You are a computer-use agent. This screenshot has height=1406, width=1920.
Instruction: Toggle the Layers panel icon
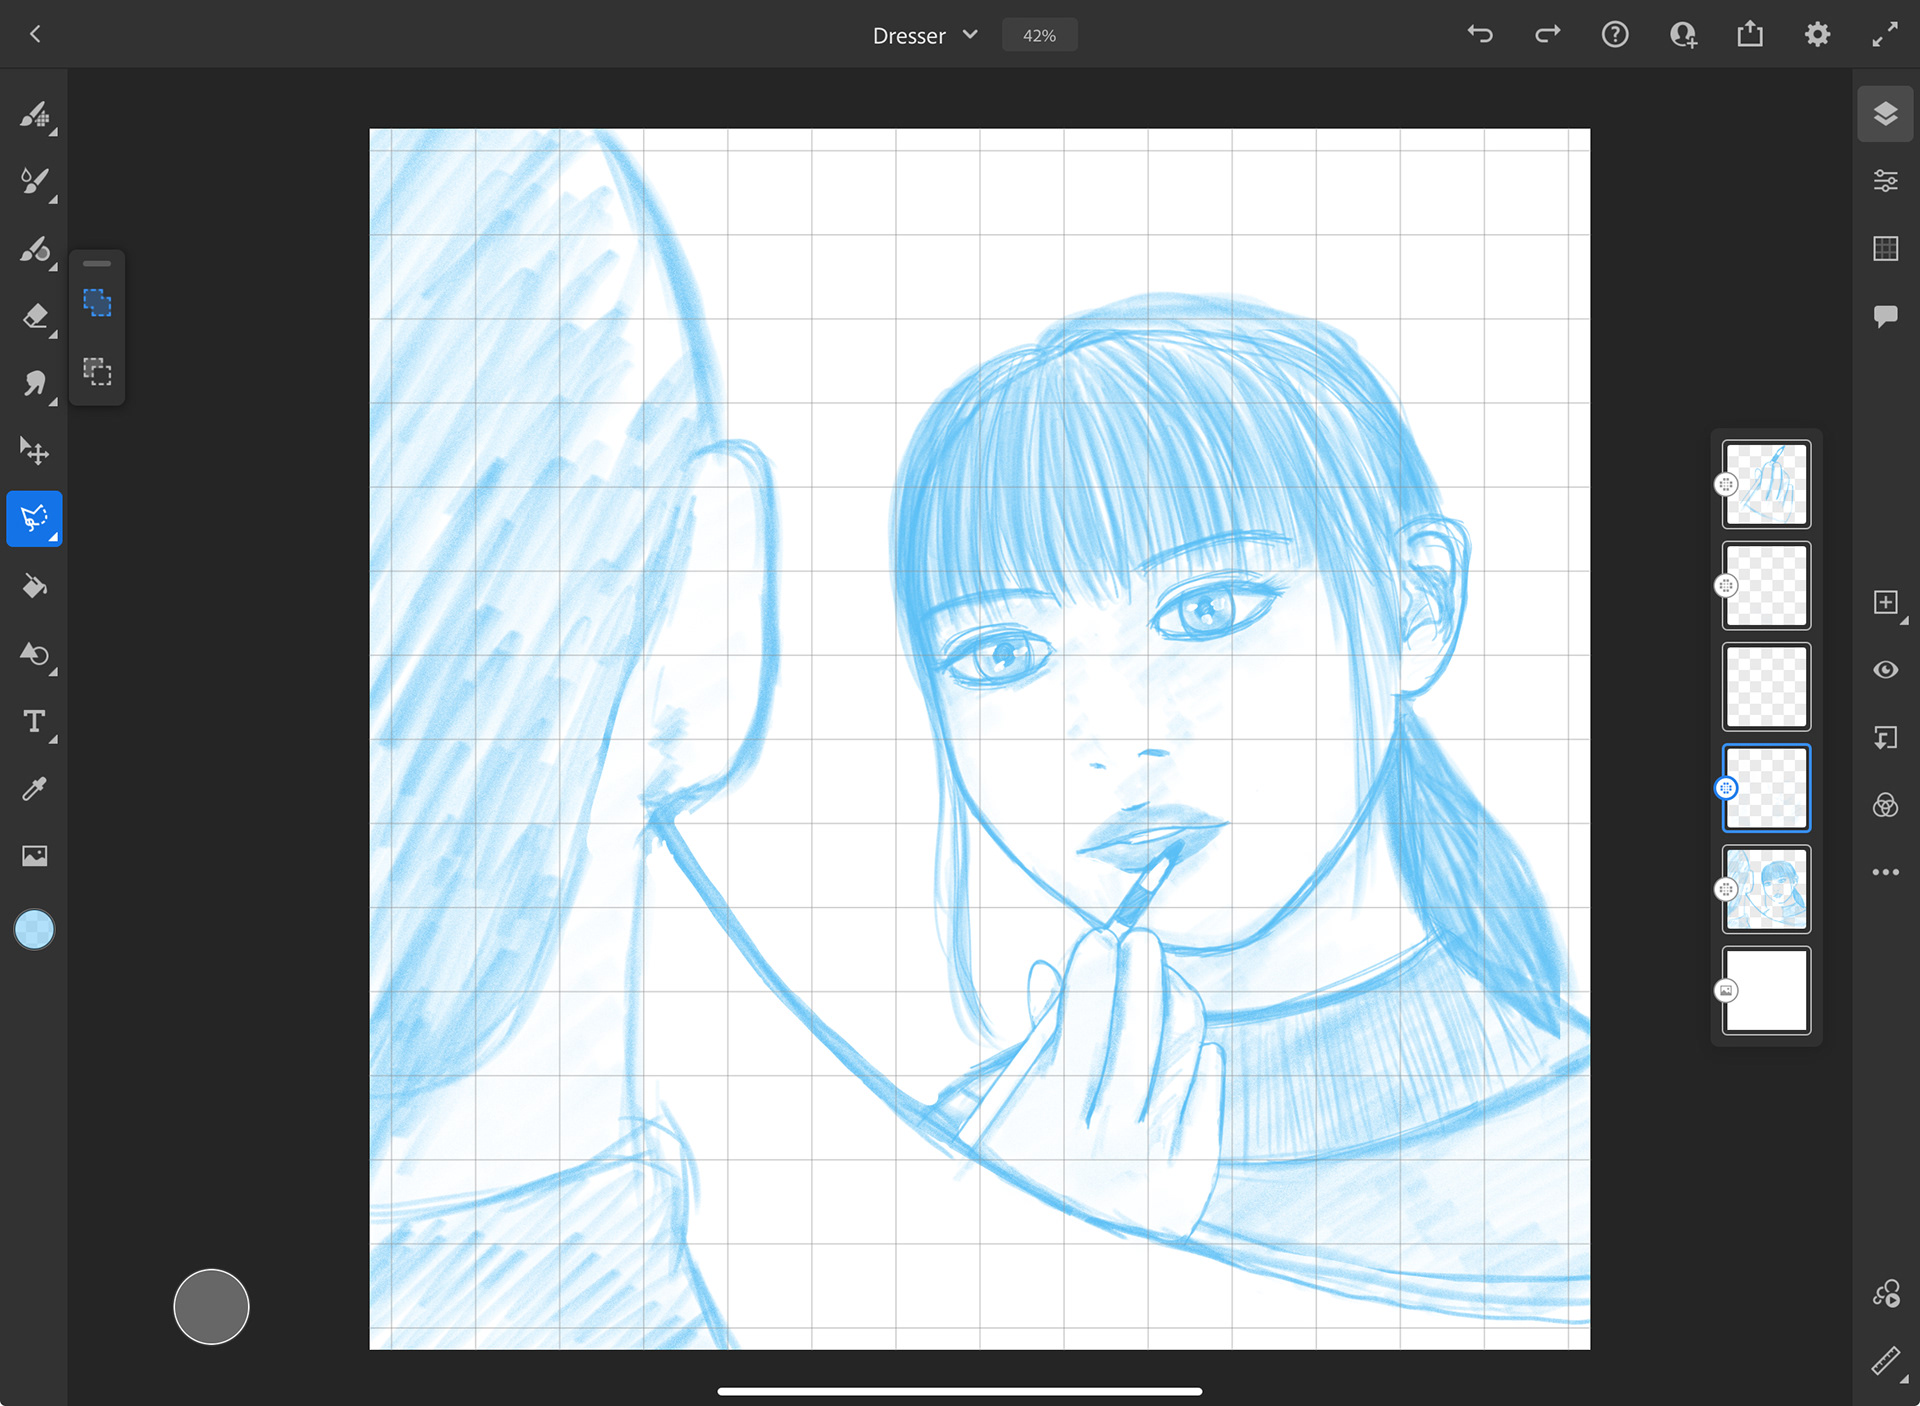click(x=1885, y=114)
